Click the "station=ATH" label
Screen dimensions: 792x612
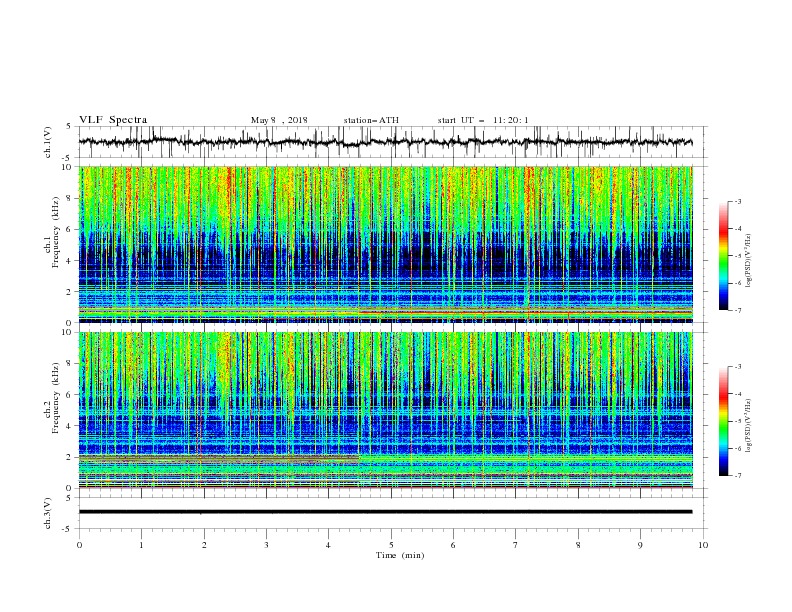point(371,120)
